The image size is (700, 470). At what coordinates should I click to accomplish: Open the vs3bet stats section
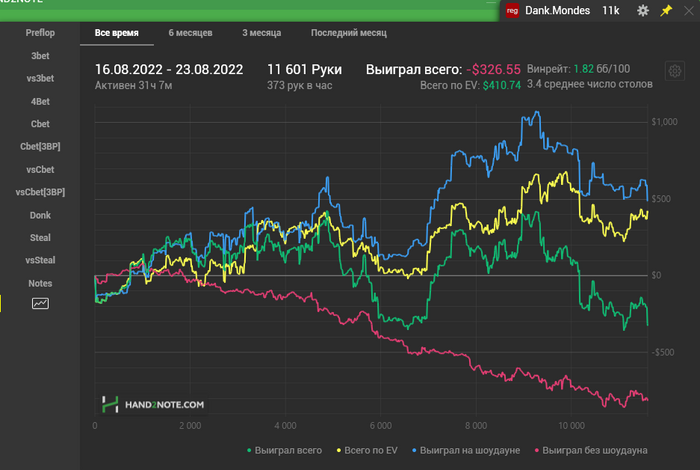40,78
